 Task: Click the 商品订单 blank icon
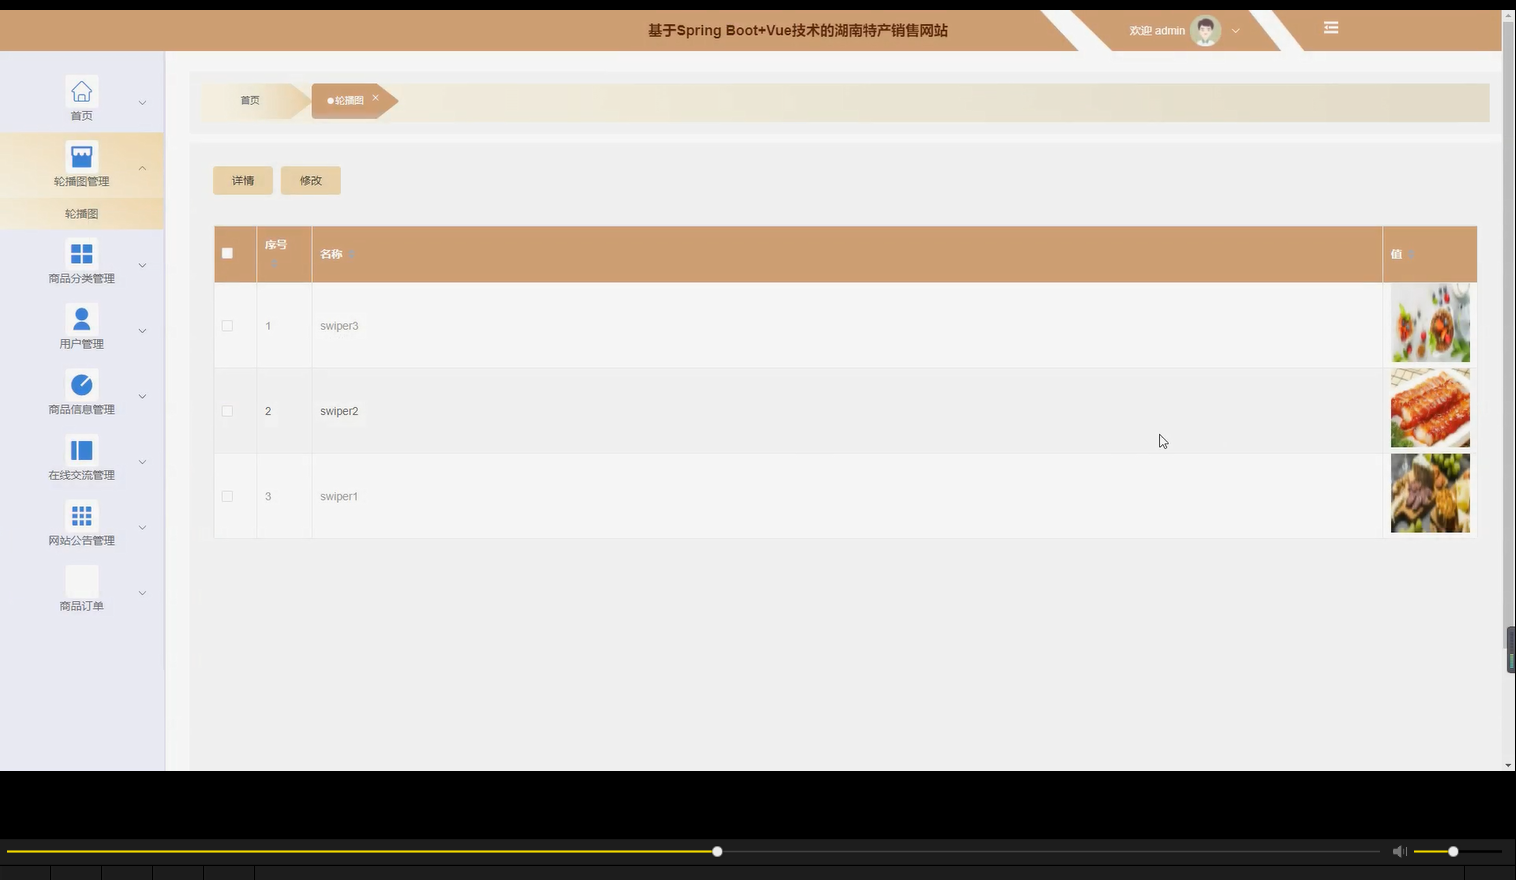pos(82,581)
